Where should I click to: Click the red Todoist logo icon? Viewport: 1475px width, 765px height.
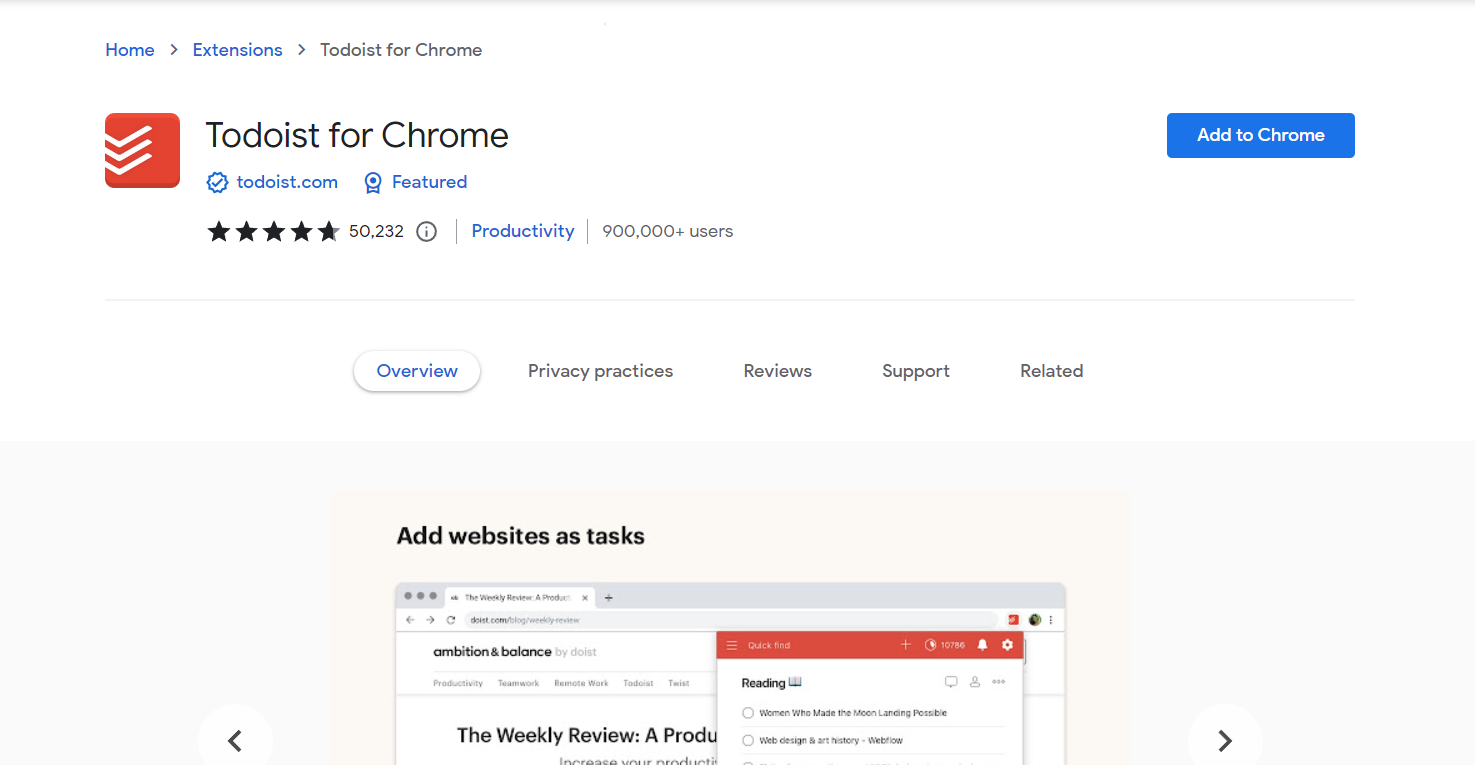click(x=142, y=150)
